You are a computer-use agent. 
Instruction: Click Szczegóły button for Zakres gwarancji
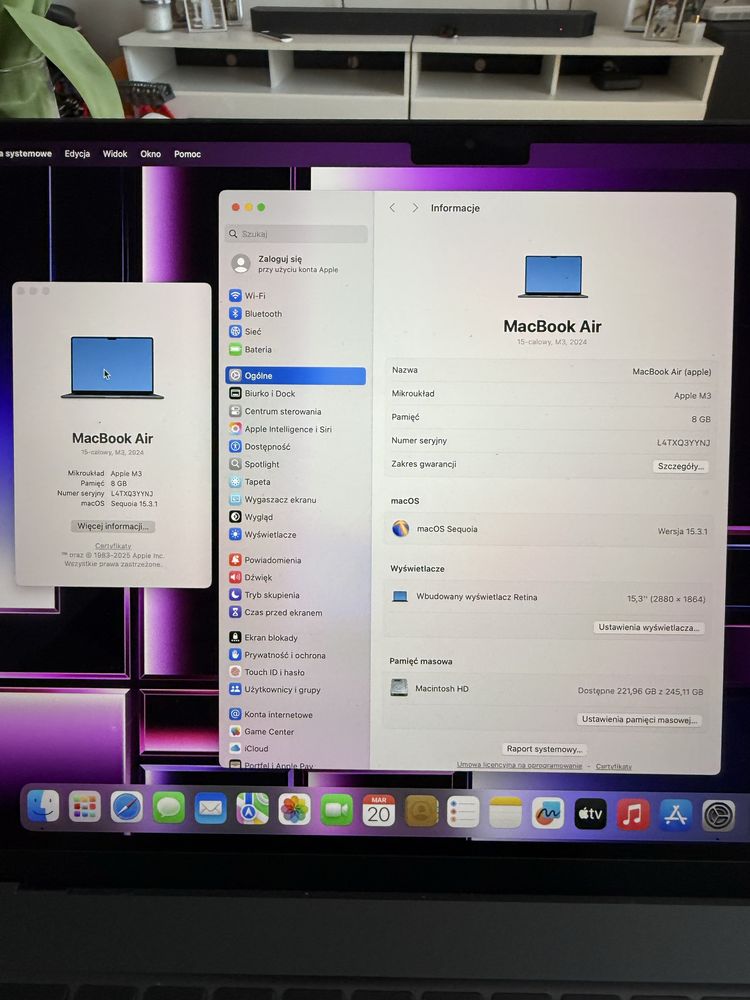(680, 466)
